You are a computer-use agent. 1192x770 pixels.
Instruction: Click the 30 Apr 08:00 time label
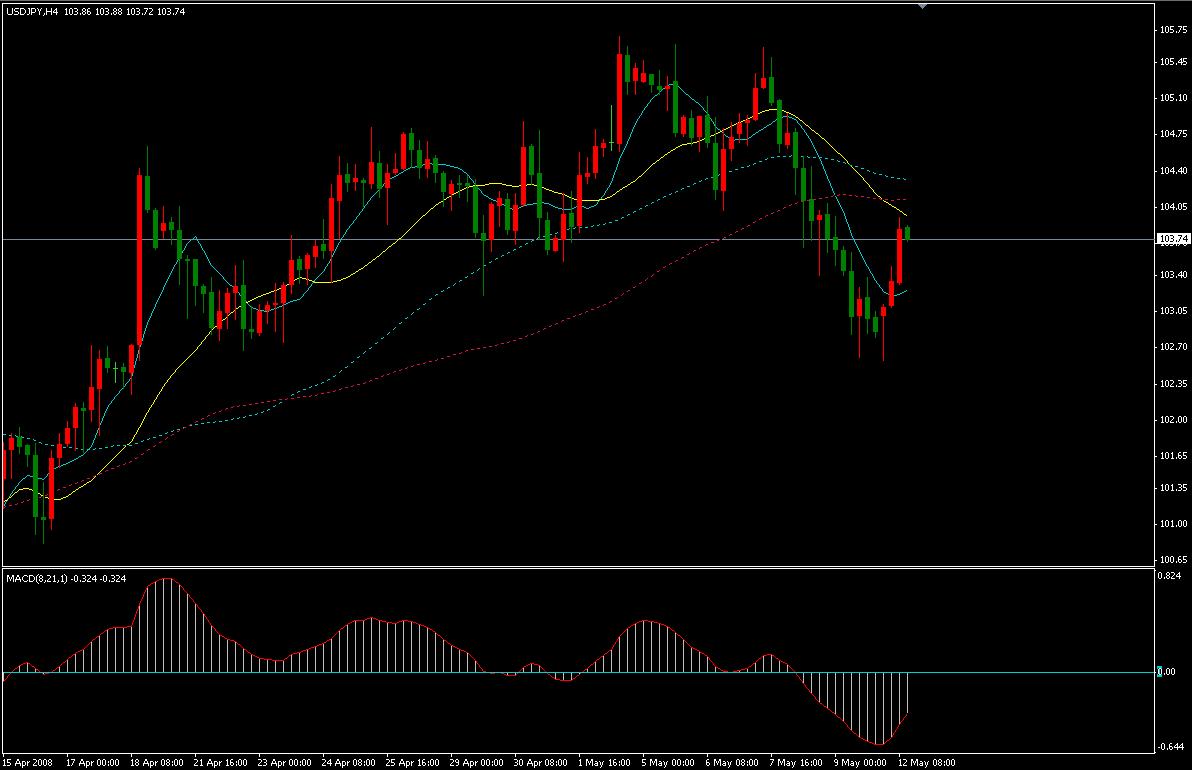point(541,762)
